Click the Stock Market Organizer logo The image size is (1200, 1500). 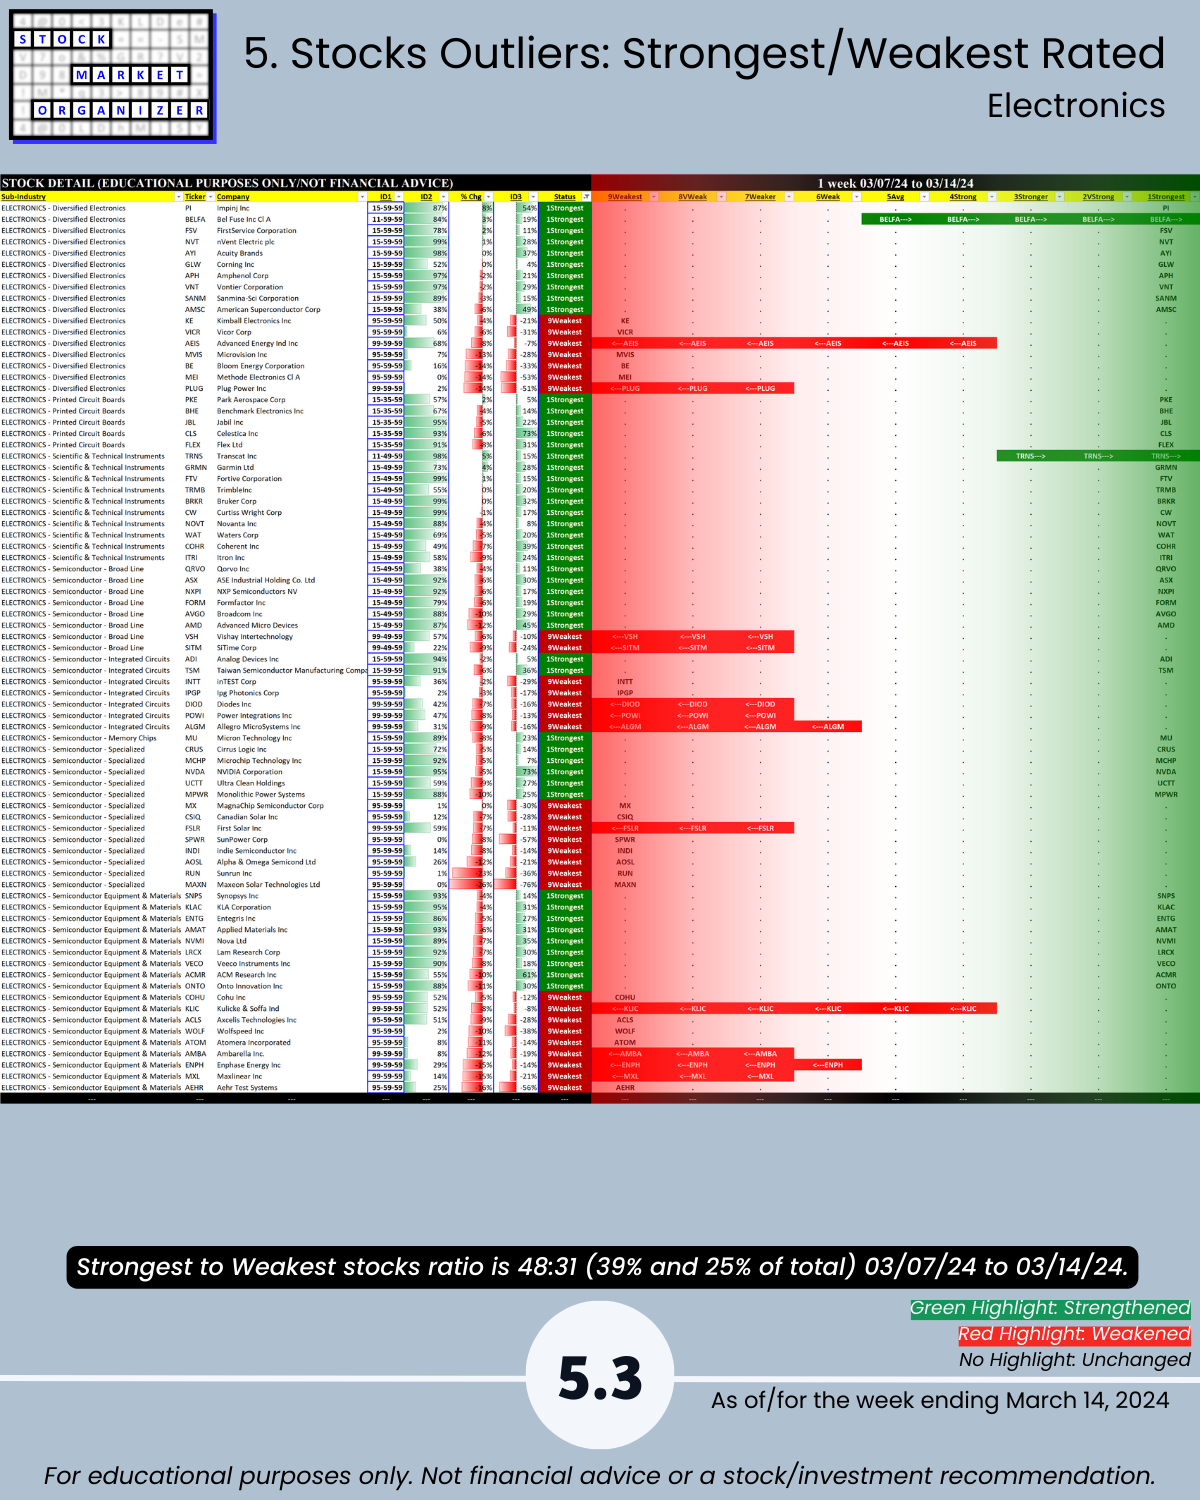(112, 77)
